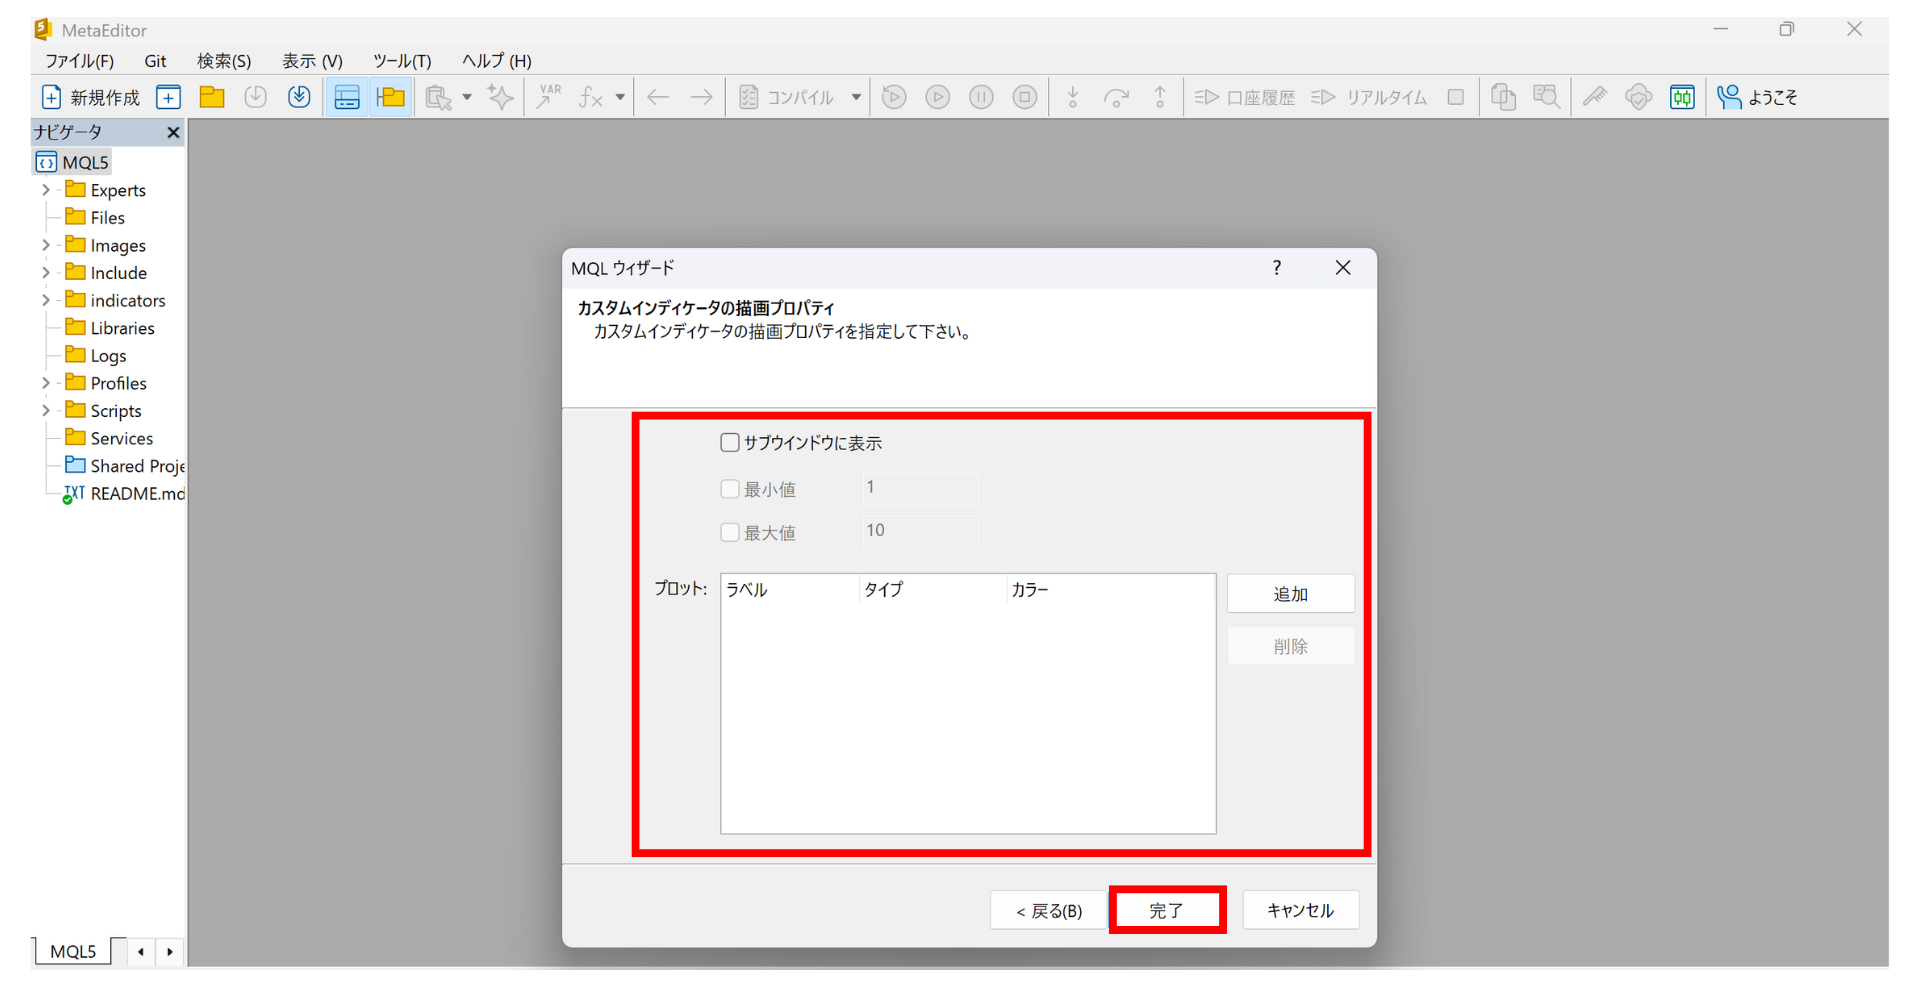1917x995 pixels.
Task: Click the コンパイル compile button
Action: [788, 97]
